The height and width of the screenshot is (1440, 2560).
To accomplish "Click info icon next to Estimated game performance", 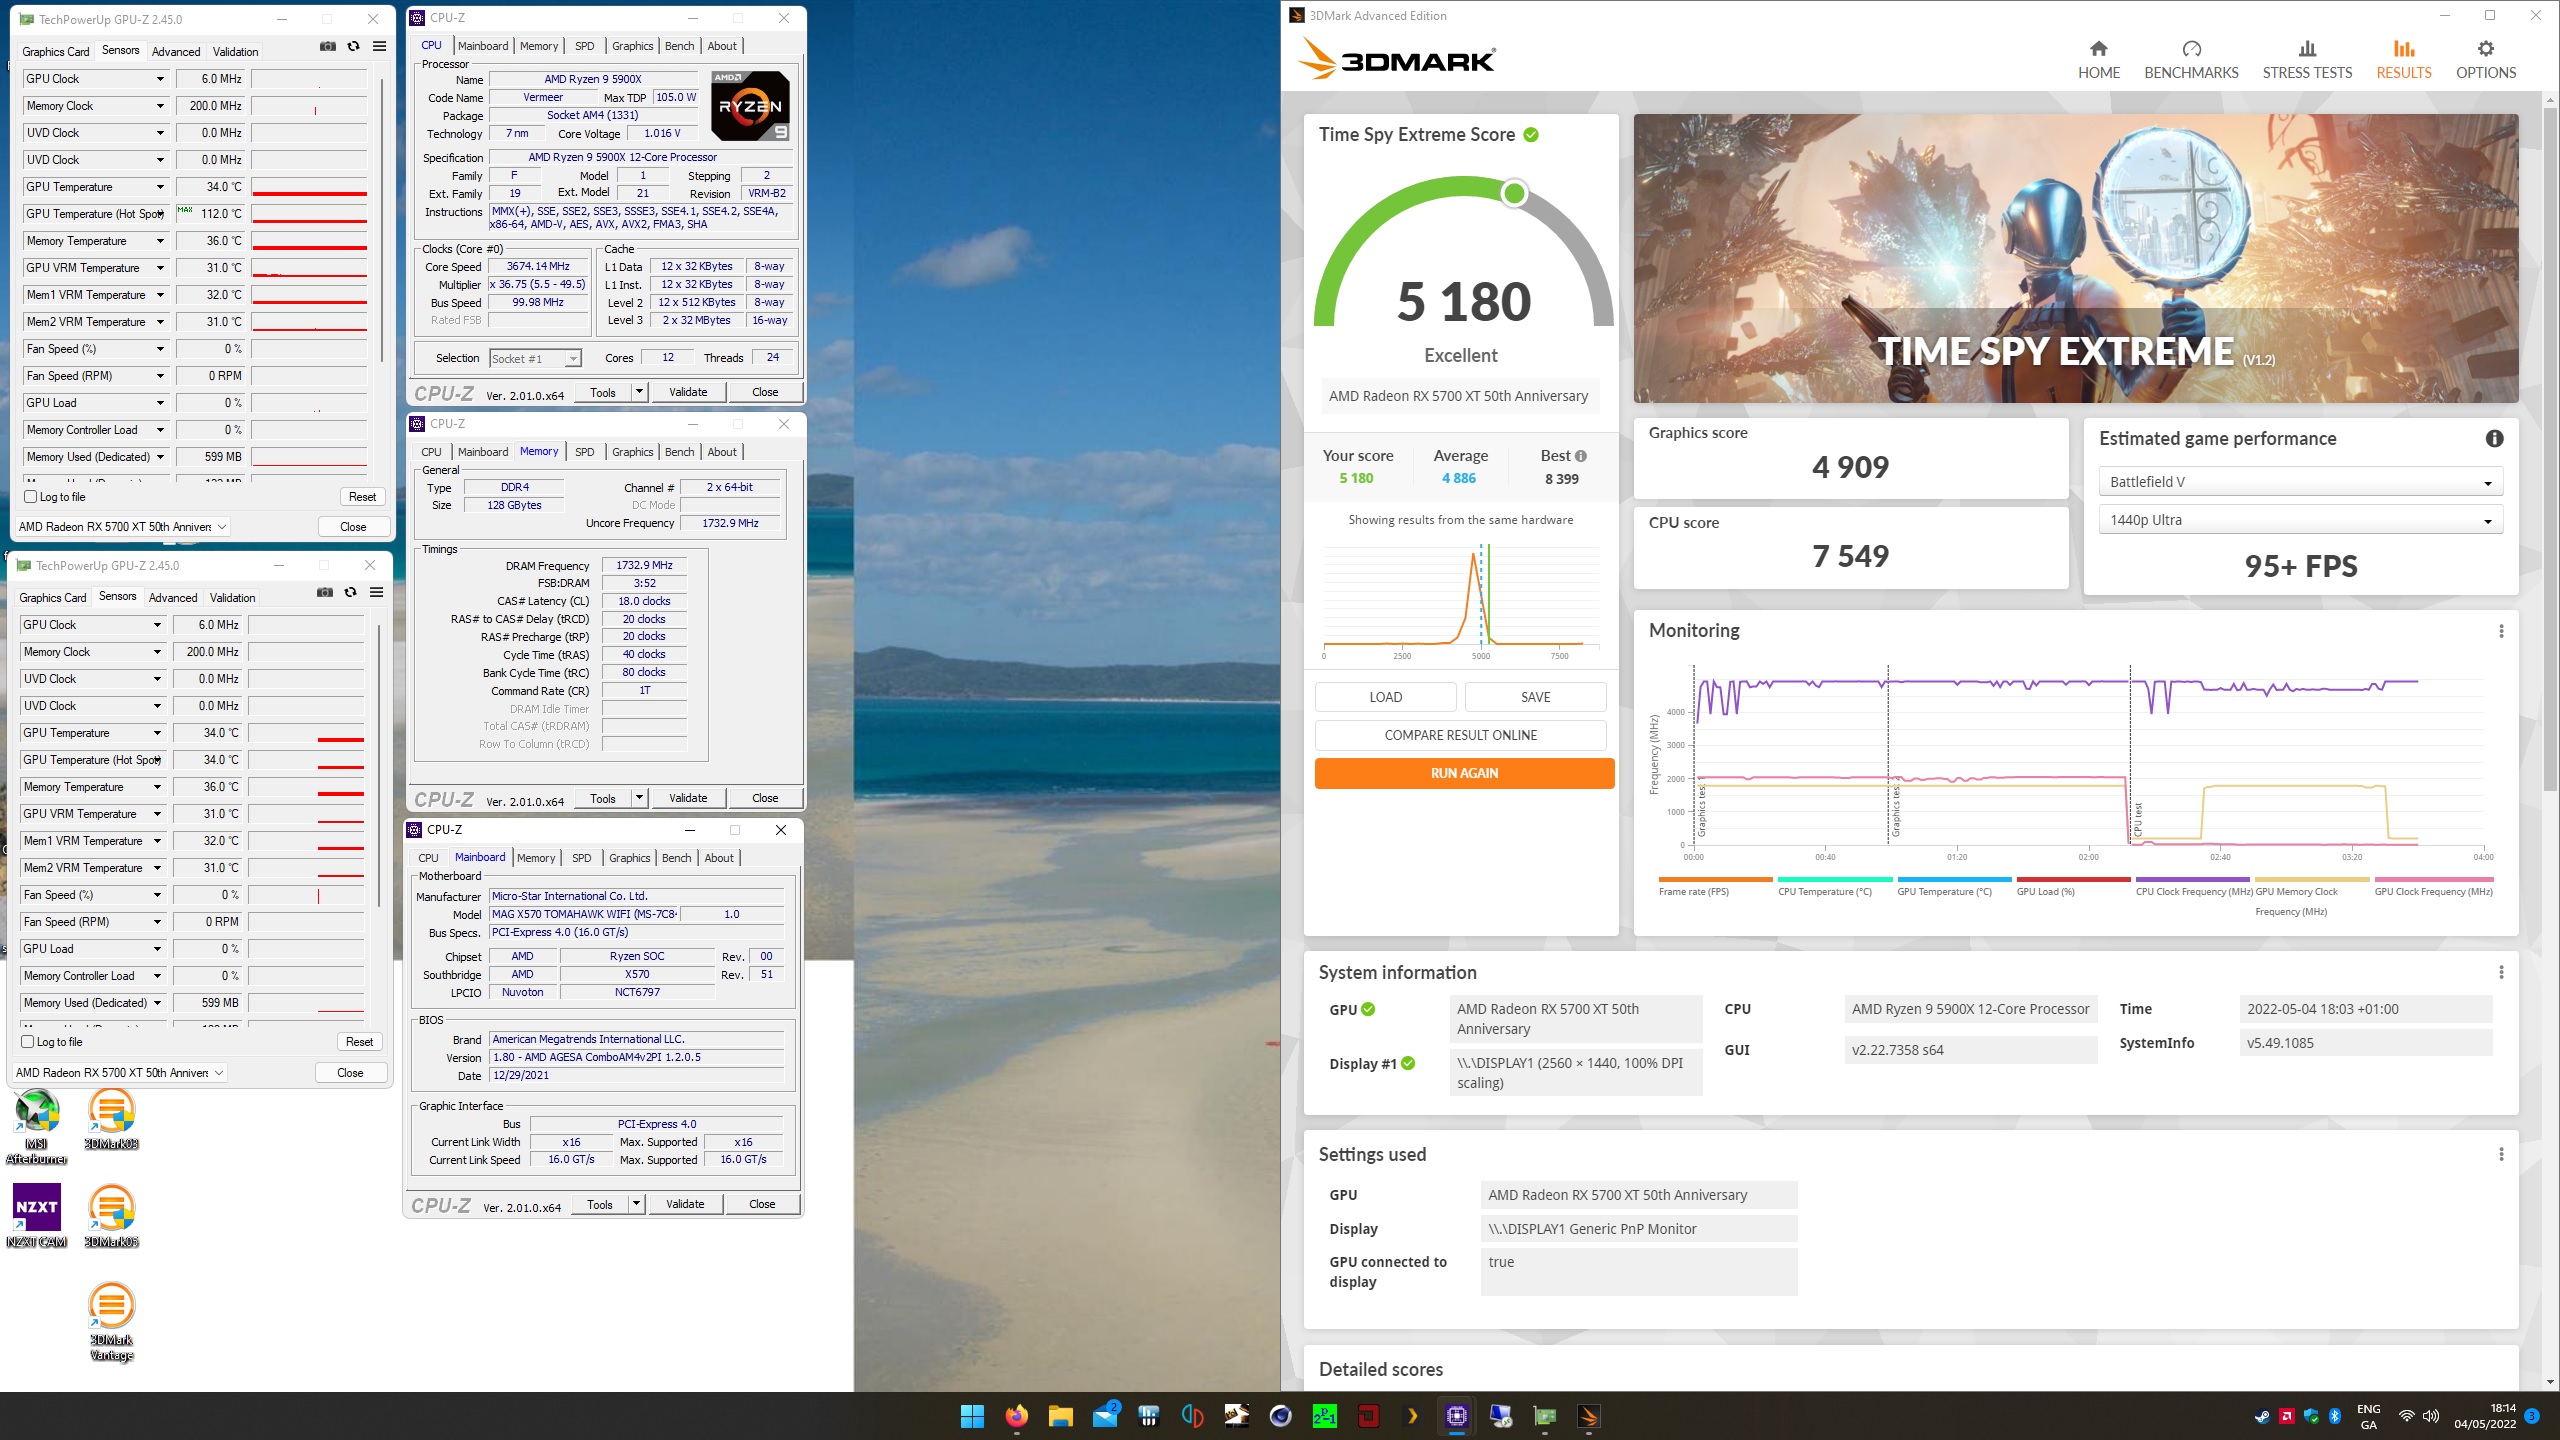I will pos(2494,438).
